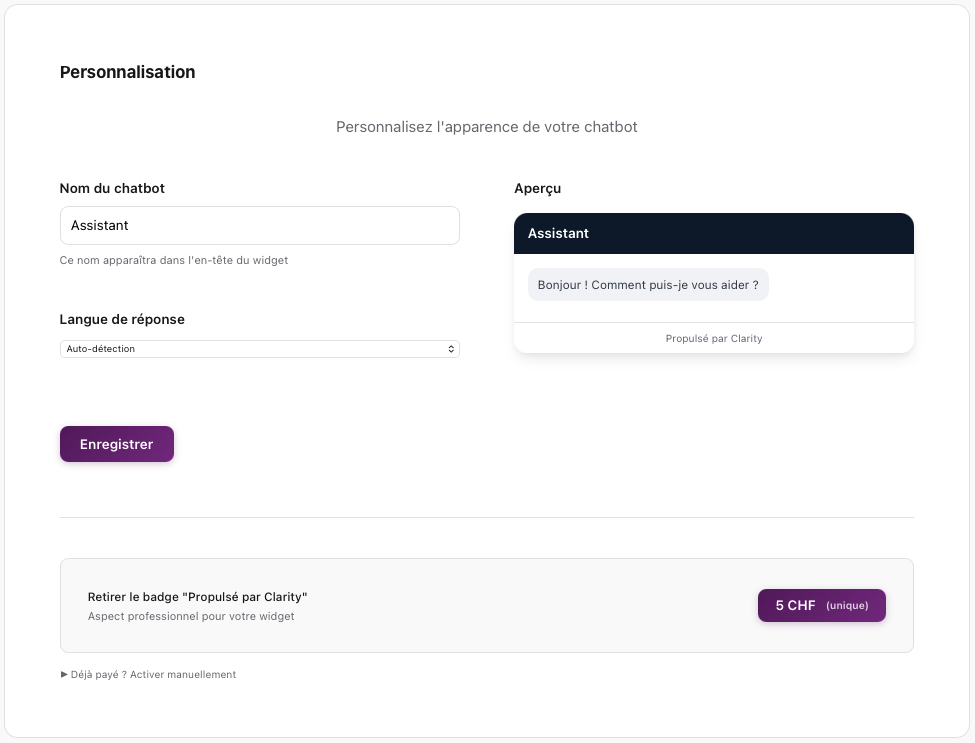Select the text 'Assistant' in name field
The width and height of the screenshot is (975, 743).
click(x=97, y=225)
